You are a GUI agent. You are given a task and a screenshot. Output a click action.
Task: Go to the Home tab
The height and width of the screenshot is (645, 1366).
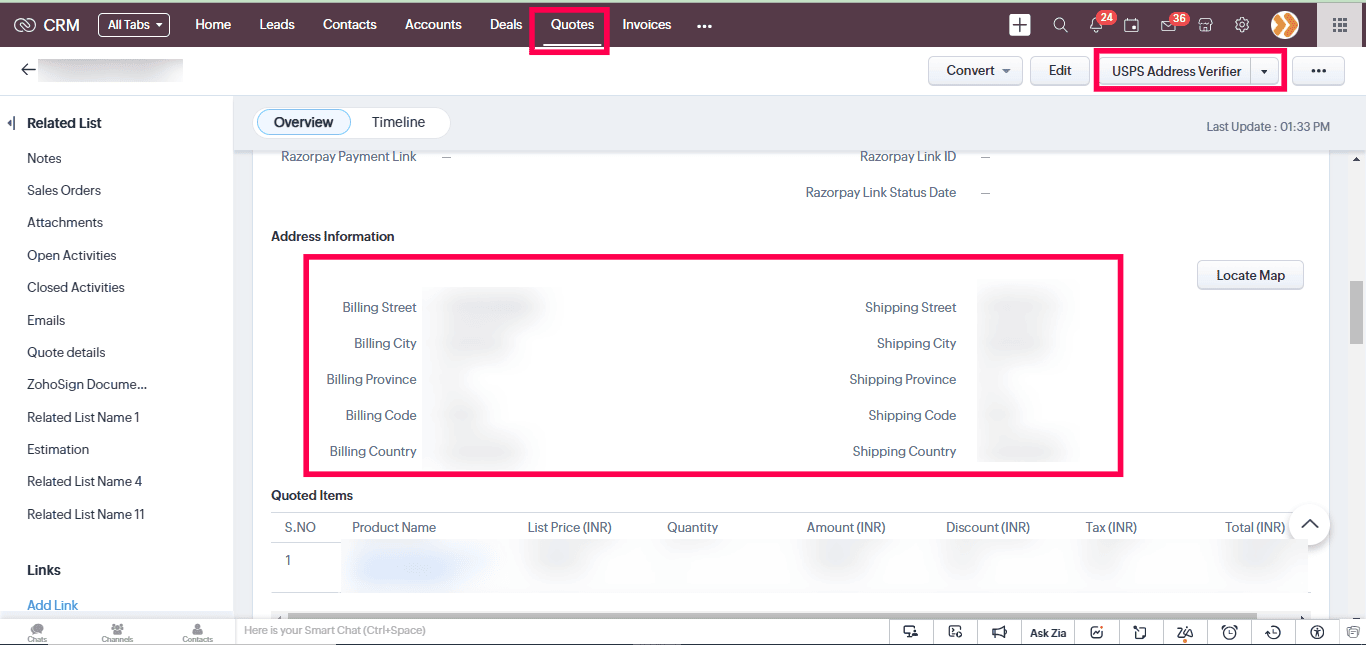[x=213, y=24]
